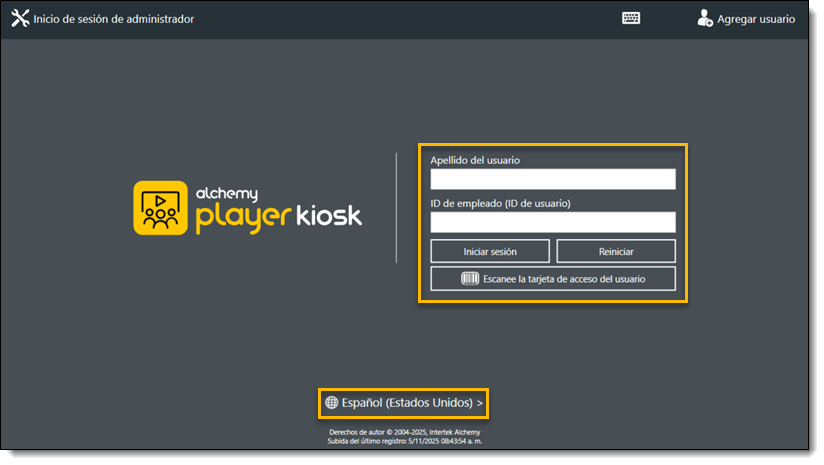Click the yellow Alchemy Player logo icon
824x465 pixels.
pyautogui.click(x=161, y=208)
